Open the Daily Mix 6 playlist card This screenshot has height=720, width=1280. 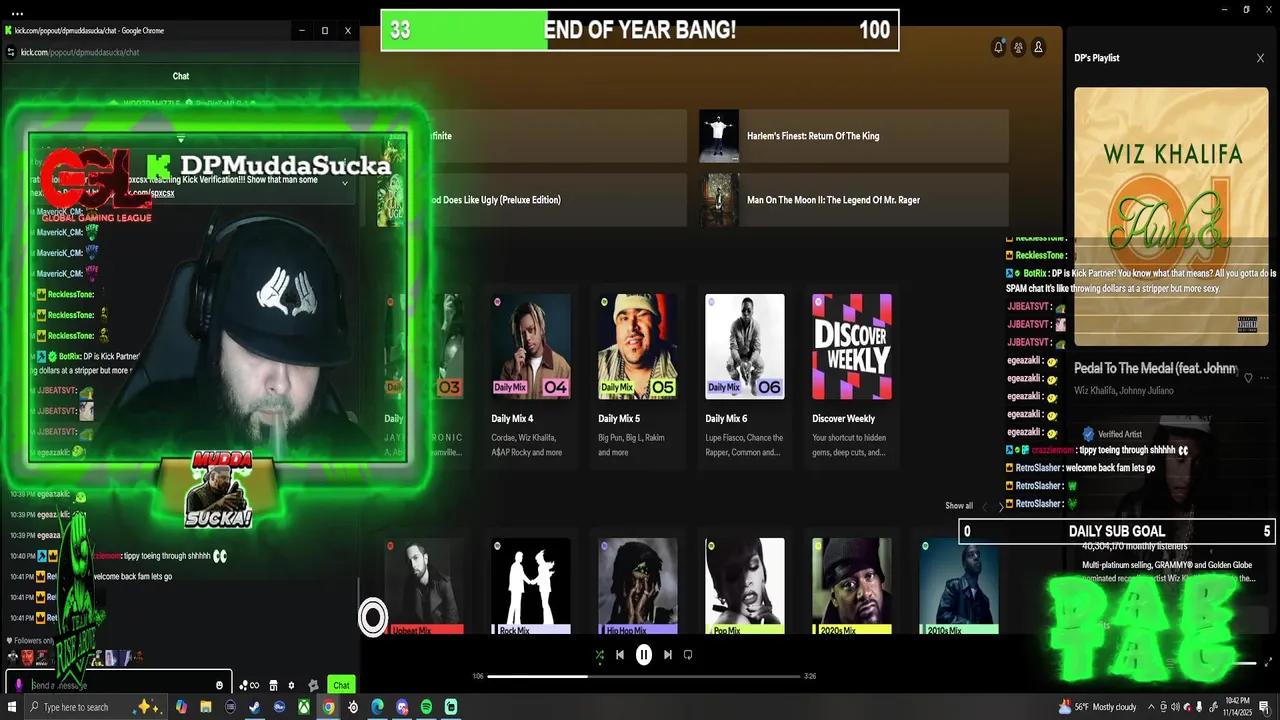pyautogui.click(x=744, y=378)
